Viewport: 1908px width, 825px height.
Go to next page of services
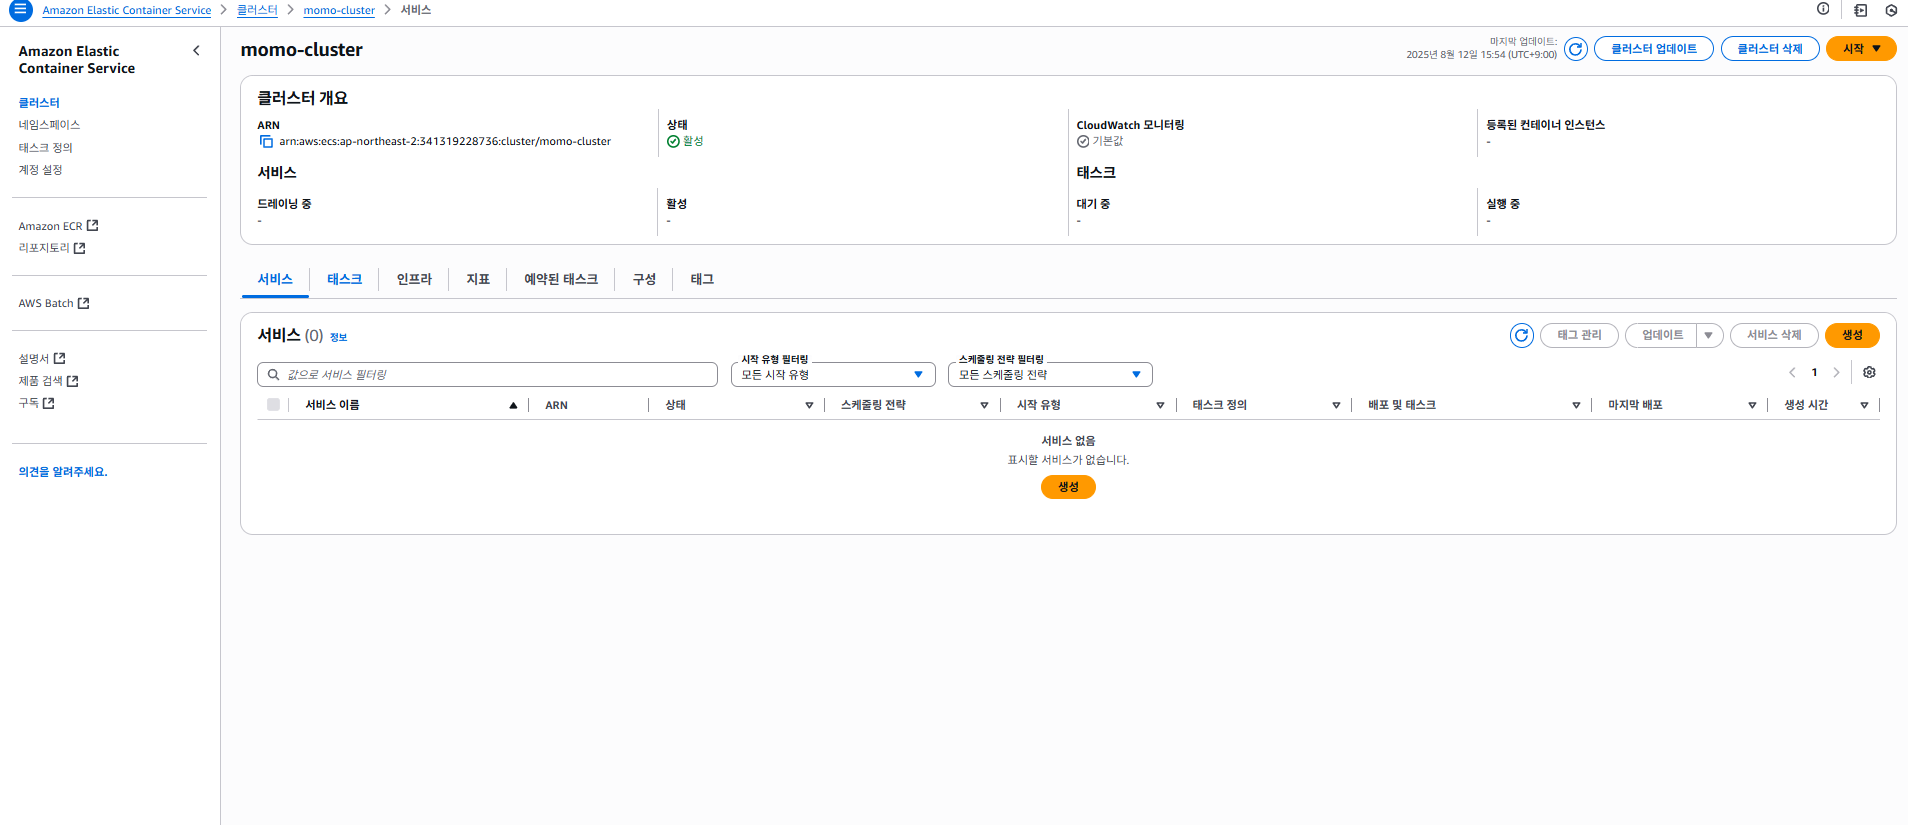coord(1836,373)
